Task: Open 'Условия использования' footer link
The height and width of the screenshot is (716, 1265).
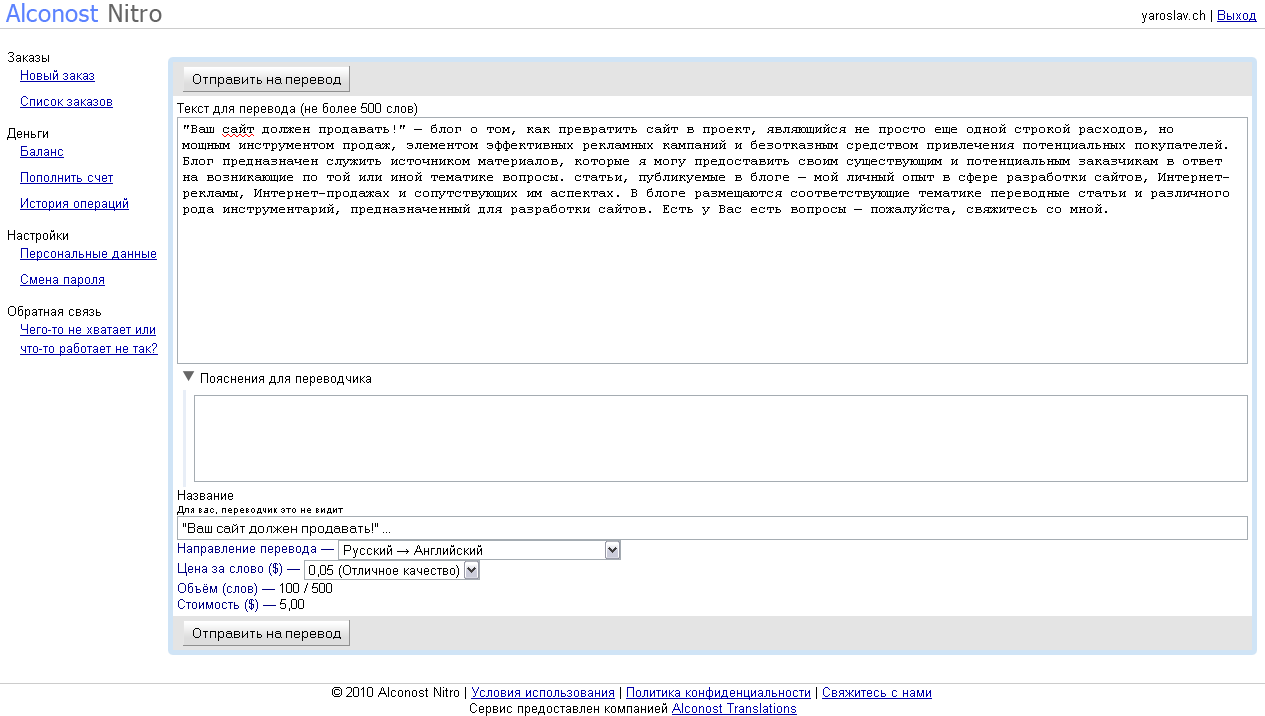Action: point(543,692)
